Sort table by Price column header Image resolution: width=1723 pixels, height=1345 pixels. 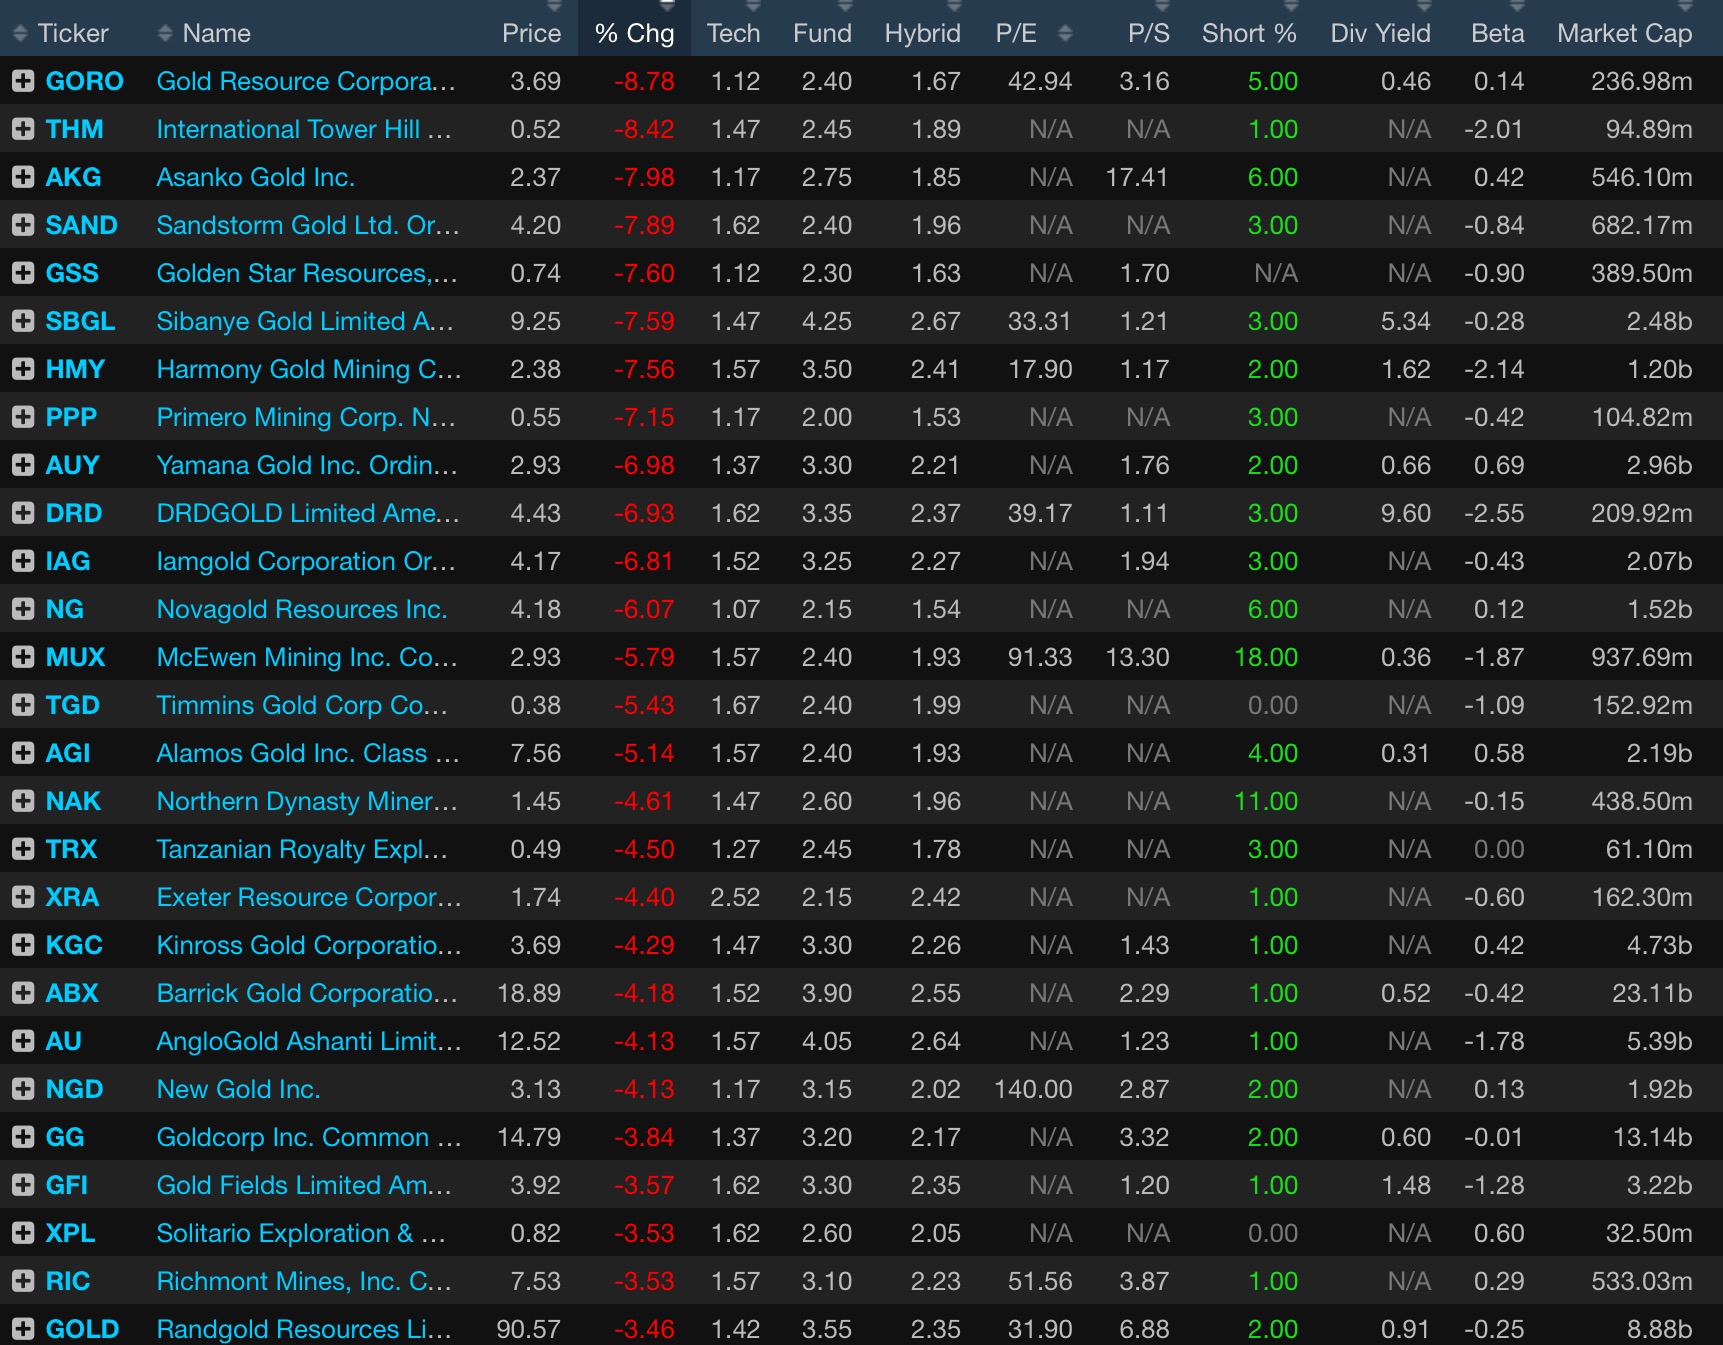(x=531, y=33)
